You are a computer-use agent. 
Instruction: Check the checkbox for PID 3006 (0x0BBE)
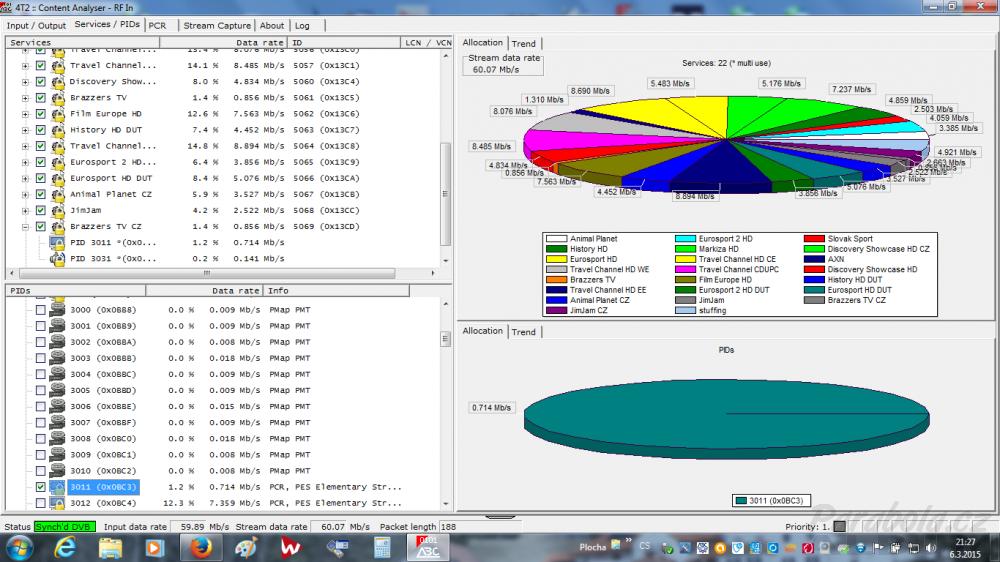[41, 406]
